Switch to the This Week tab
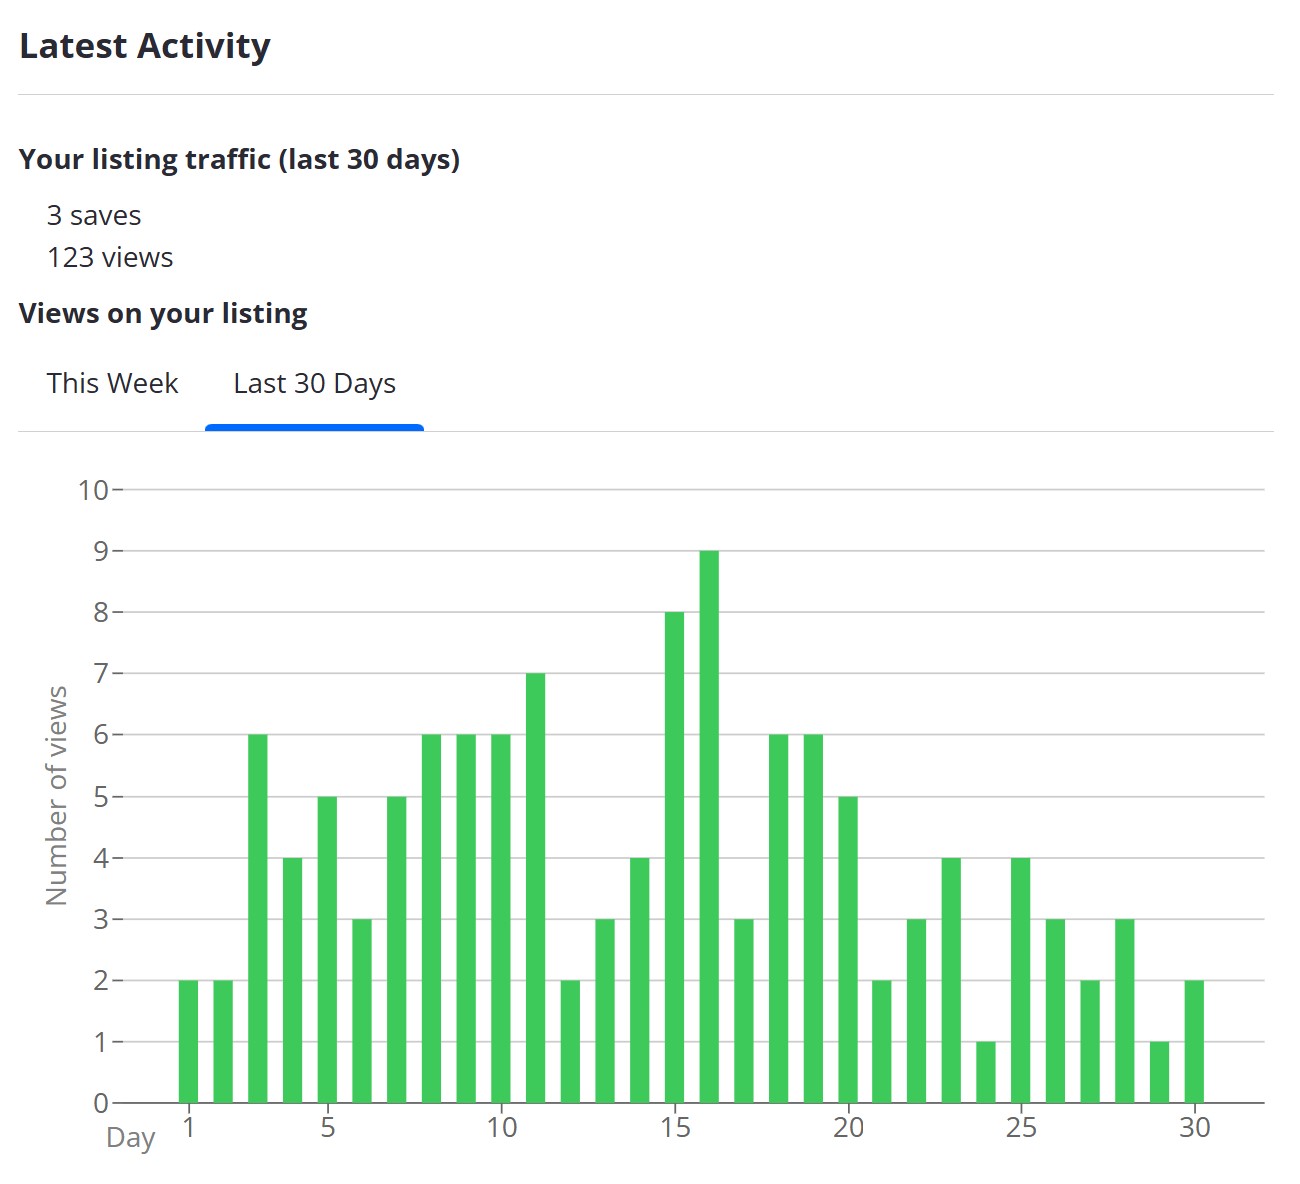The width and height of the screenshot is (1300, 1184). pos(112,384)
